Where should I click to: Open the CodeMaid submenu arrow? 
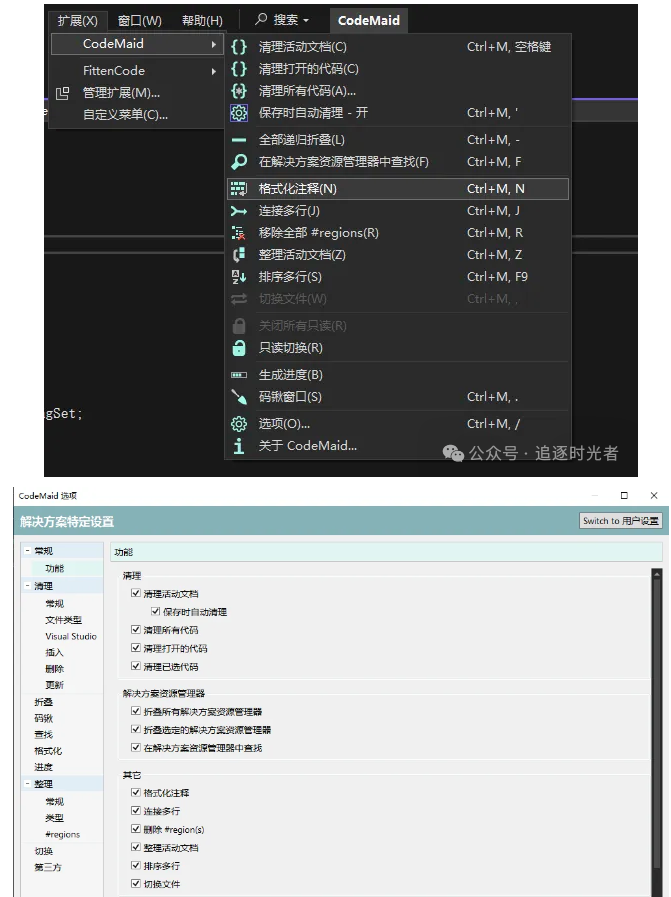(x=213, y=44)
